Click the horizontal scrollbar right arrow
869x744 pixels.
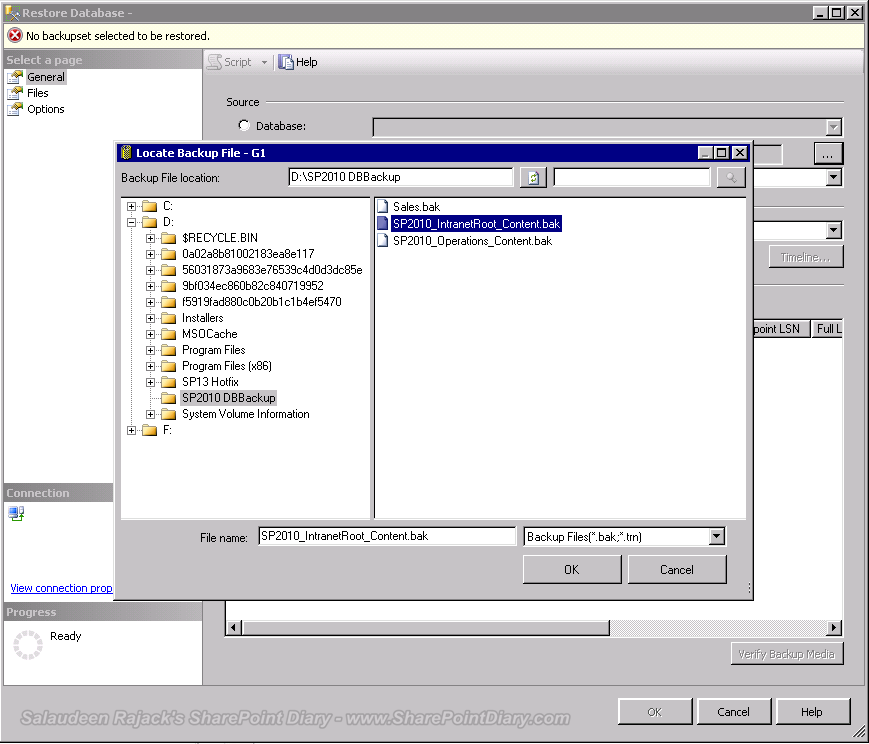click(x=834, y=628)
